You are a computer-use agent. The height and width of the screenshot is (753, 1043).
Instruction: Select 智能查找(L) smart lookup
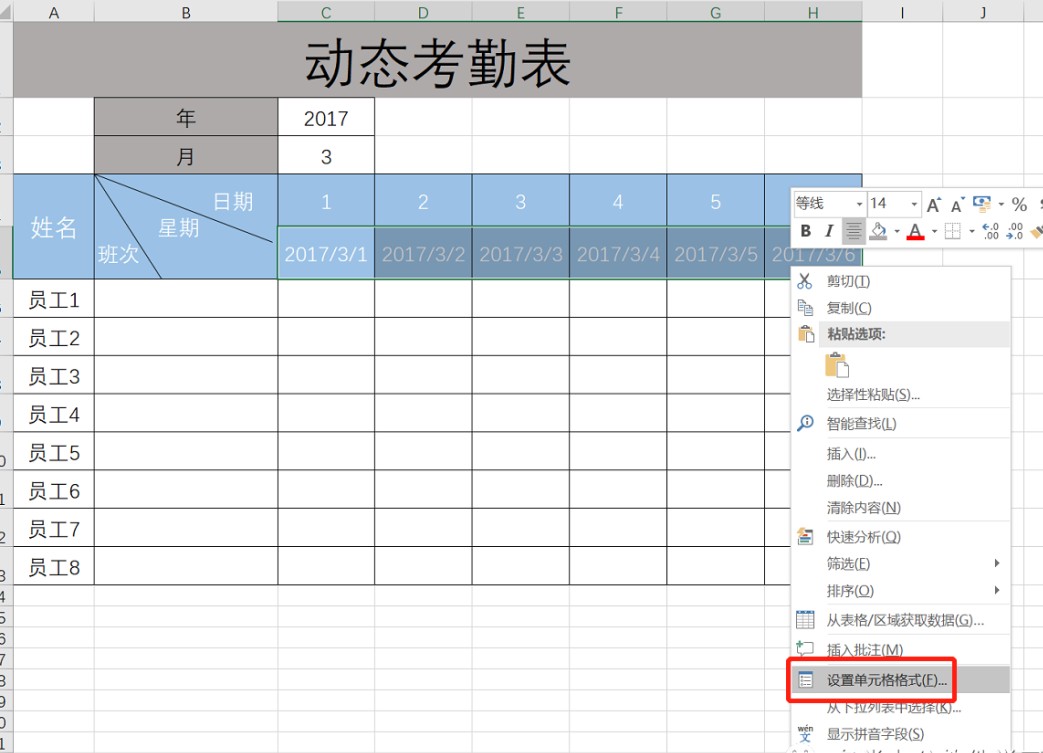[x=902, y=424]
